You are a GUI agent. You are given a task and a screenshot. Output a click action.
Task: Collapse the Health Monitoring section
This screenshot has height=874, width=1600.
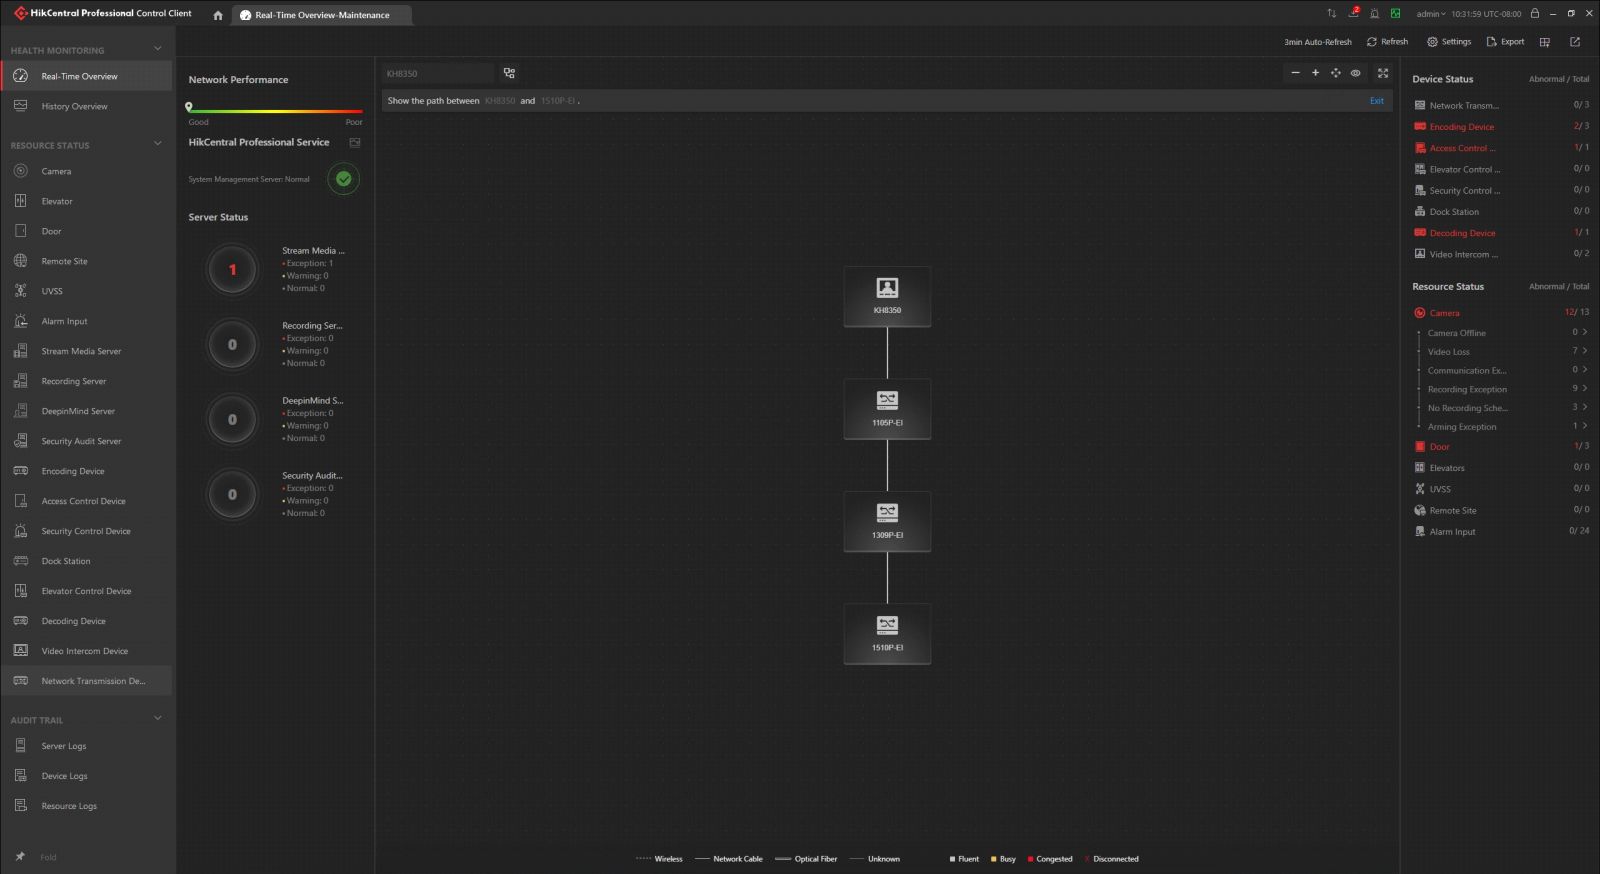coord(157,49)
